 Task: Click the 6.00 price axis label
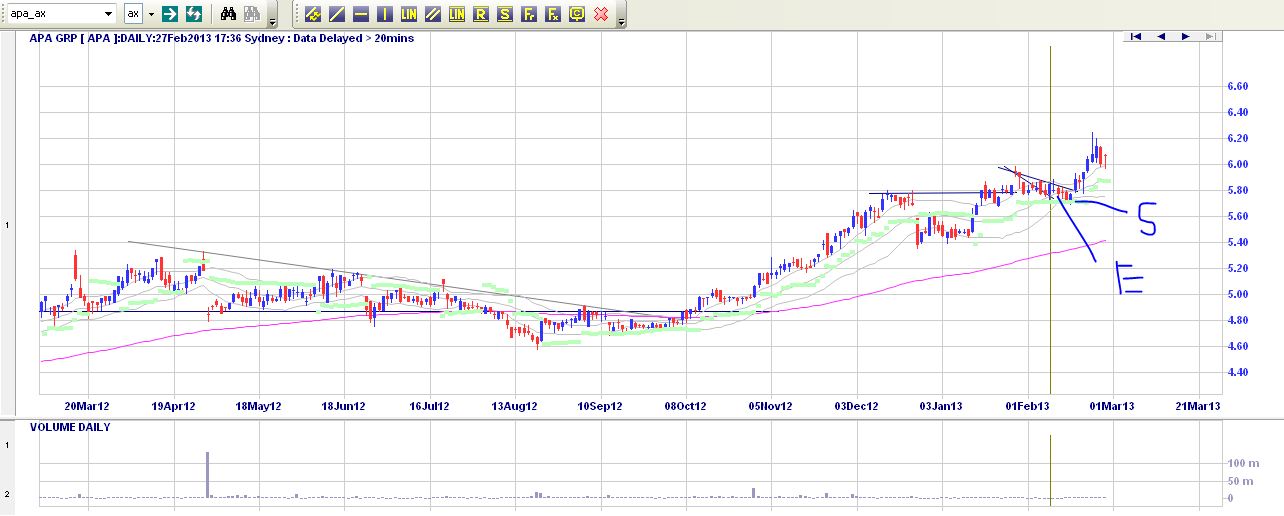click(x=1237, y=165)
